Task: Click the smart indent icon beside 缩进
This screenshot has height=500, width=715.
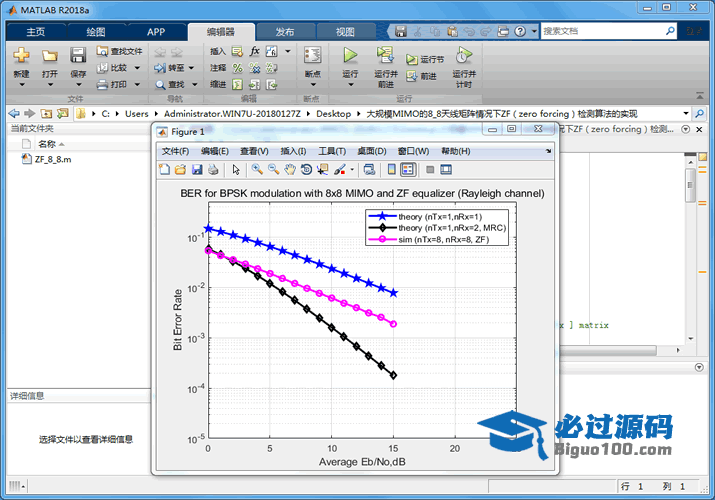Action: [238, 84]
